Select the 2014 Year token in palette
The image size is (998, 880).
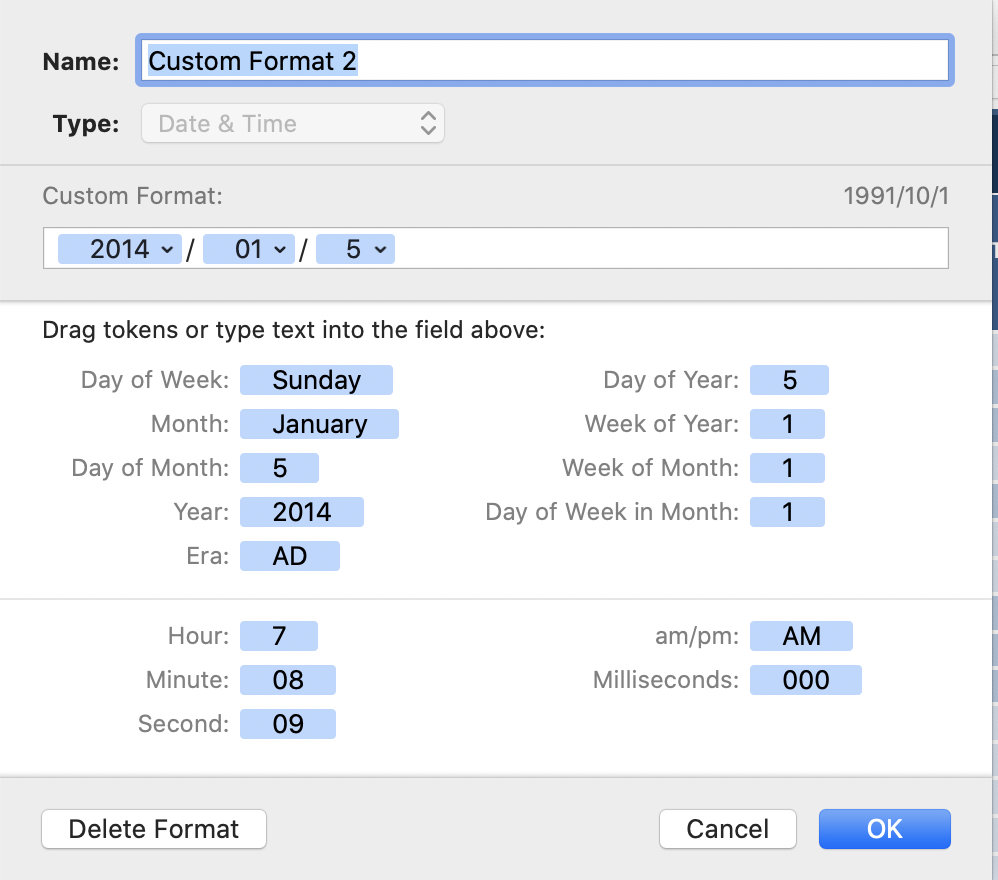[x=302, y=512]
